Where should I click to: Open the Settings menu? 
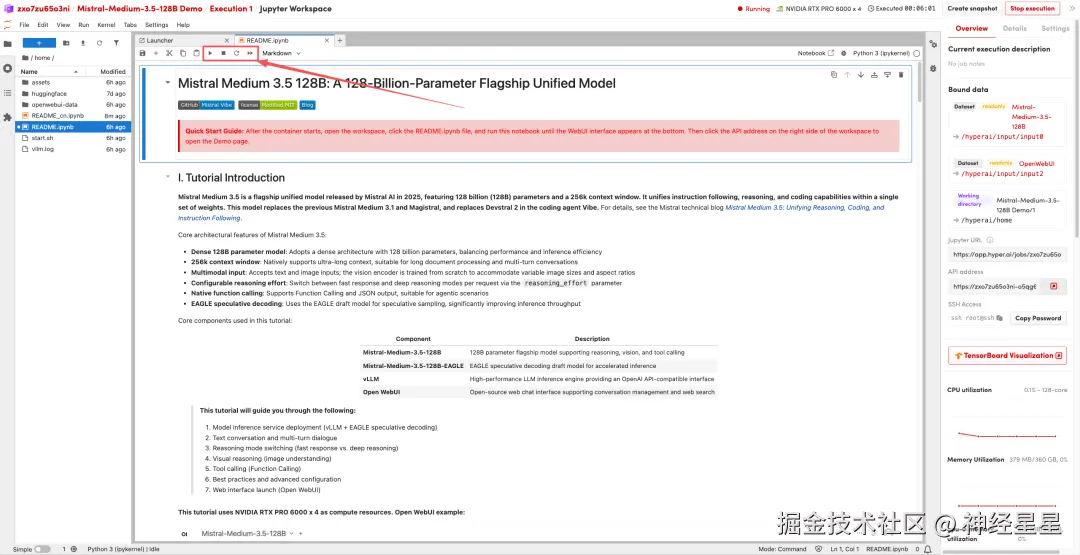[x=156, y=25]
